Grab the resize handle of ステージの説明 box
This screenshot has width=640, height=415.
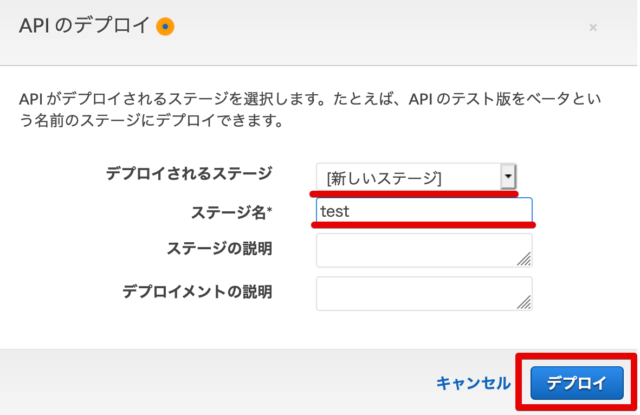[x=524, y=259]
